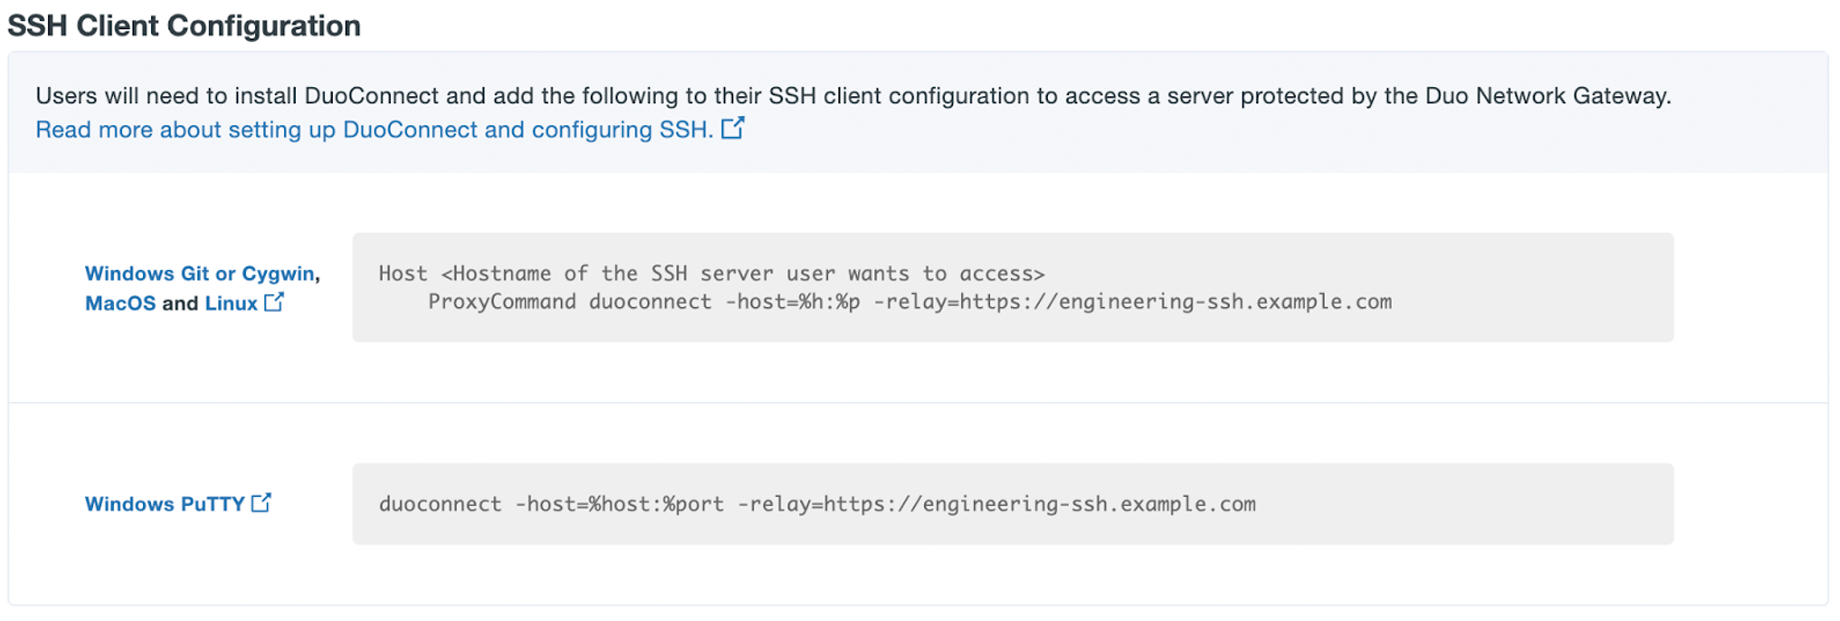
Task: Open the Windows Git or Cygwin link
Action: coord(199,274)
